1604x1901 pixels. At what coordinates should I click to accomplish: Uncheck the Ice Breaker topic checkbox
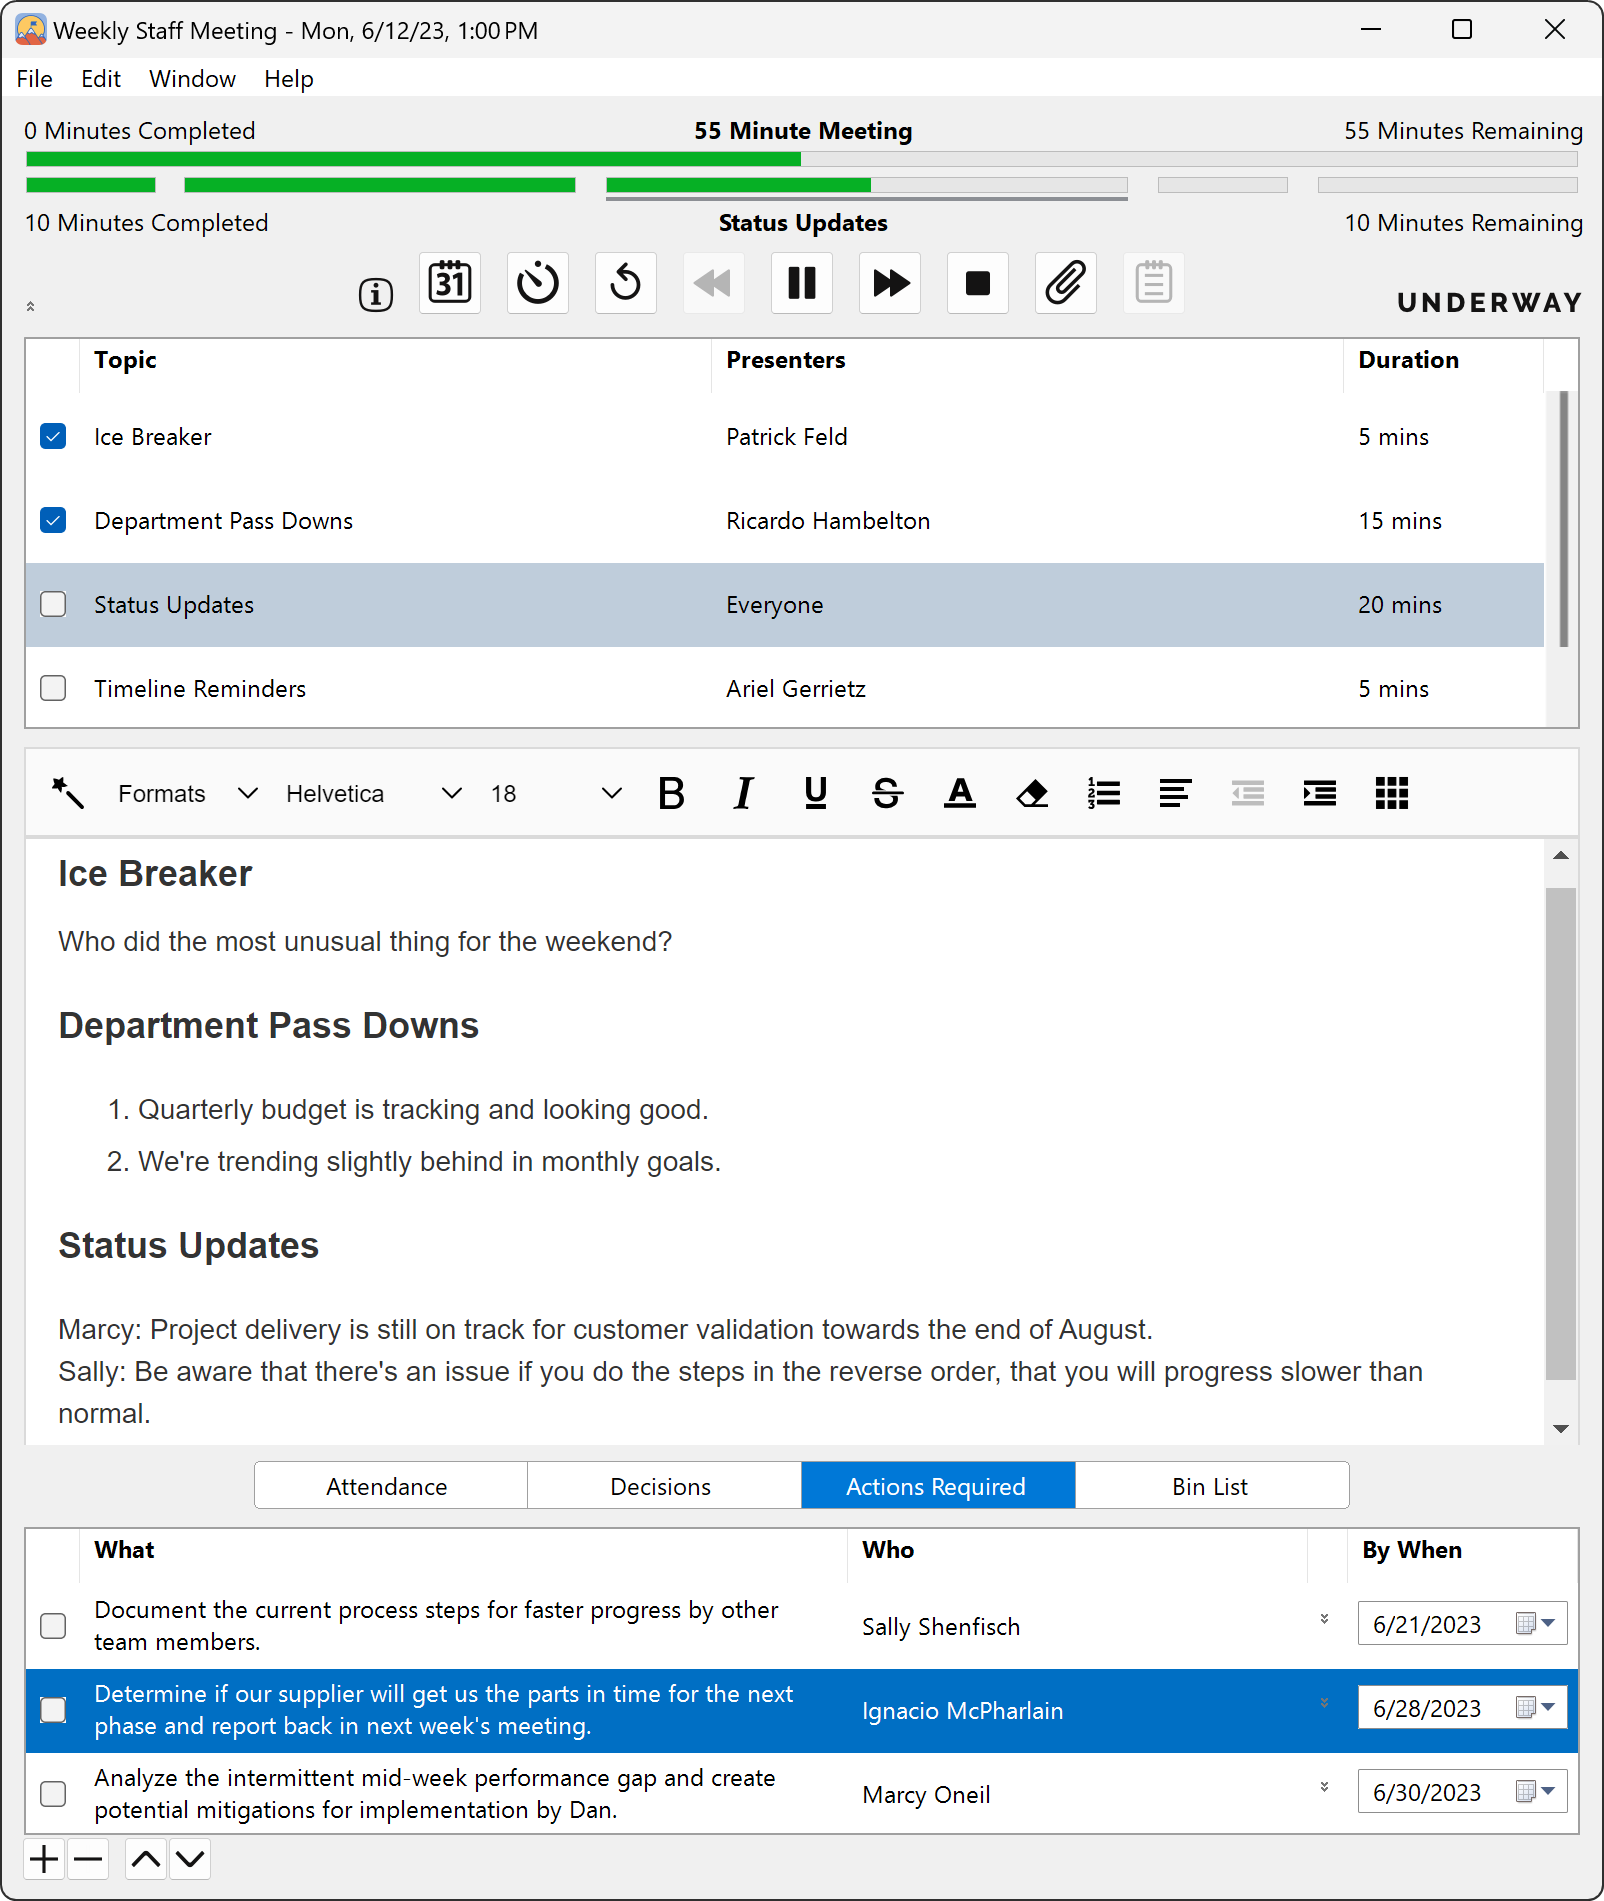pyautogui.click(x=53, y=437)
